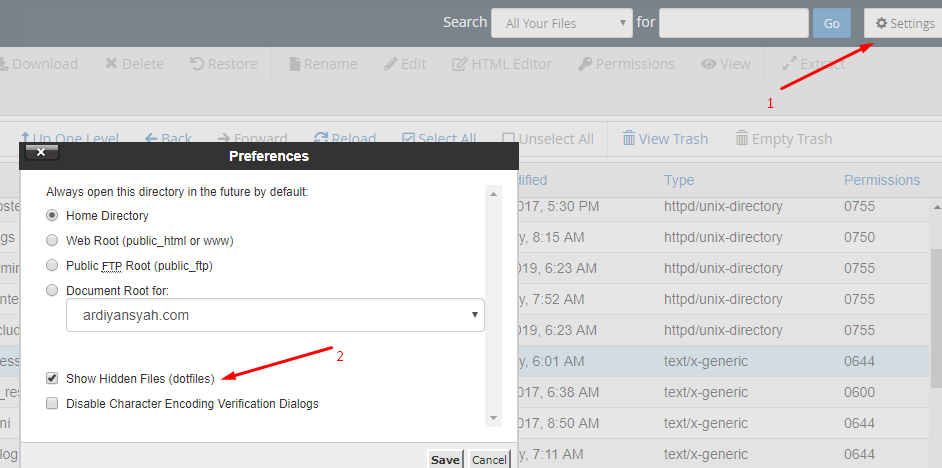
Task: Click the search text input field
Action: click(734, 23)
